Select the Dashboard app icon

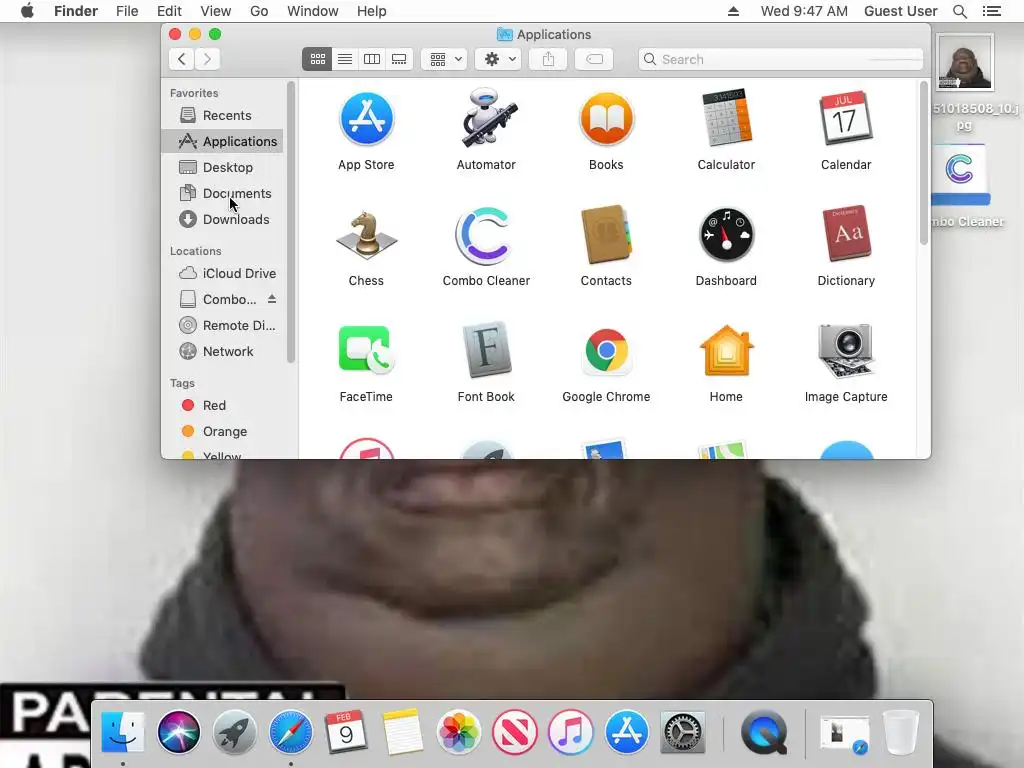[726, 234]
